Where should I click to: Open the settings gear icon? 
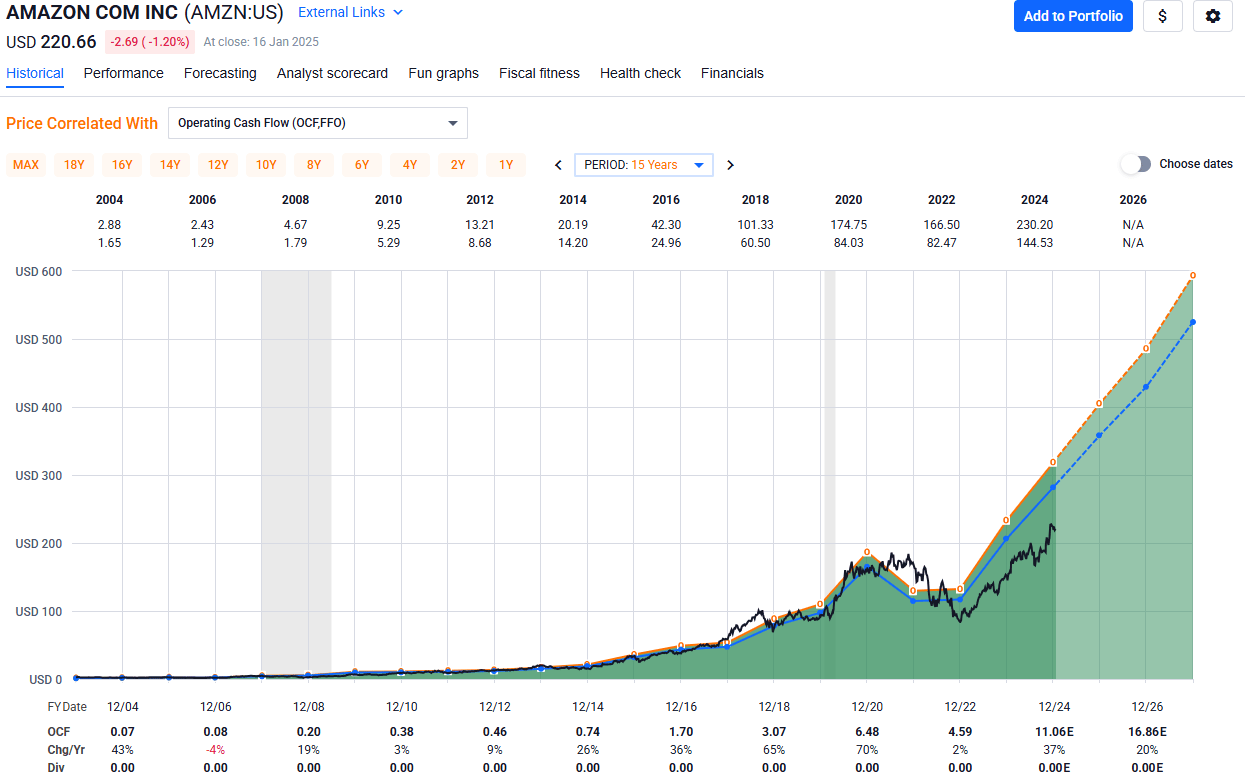pos(1212,16)
